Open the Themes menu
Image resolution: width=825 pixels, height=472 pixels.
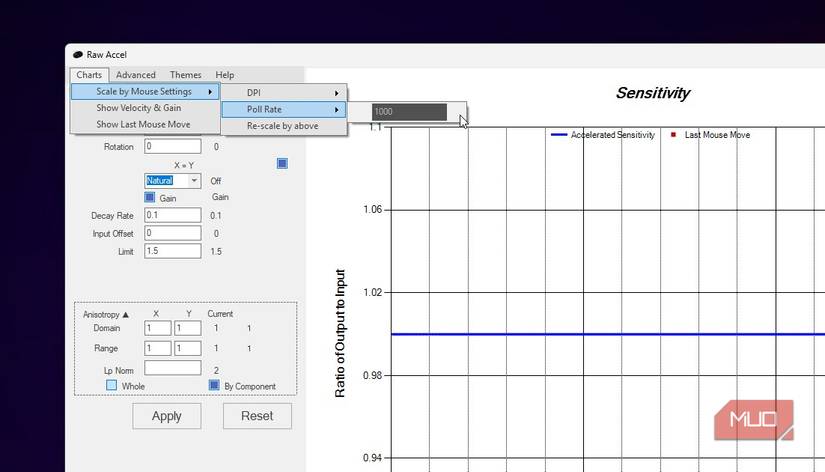[x=185, y=75]
